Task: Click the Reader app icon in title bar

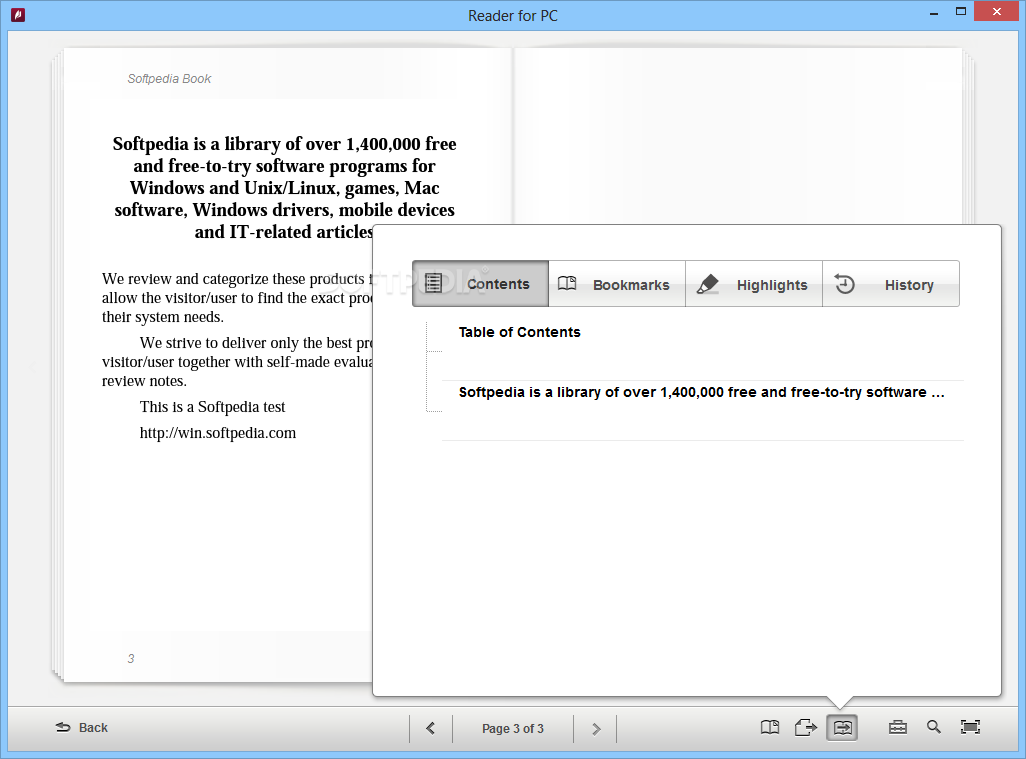Action: coord(18,14)
